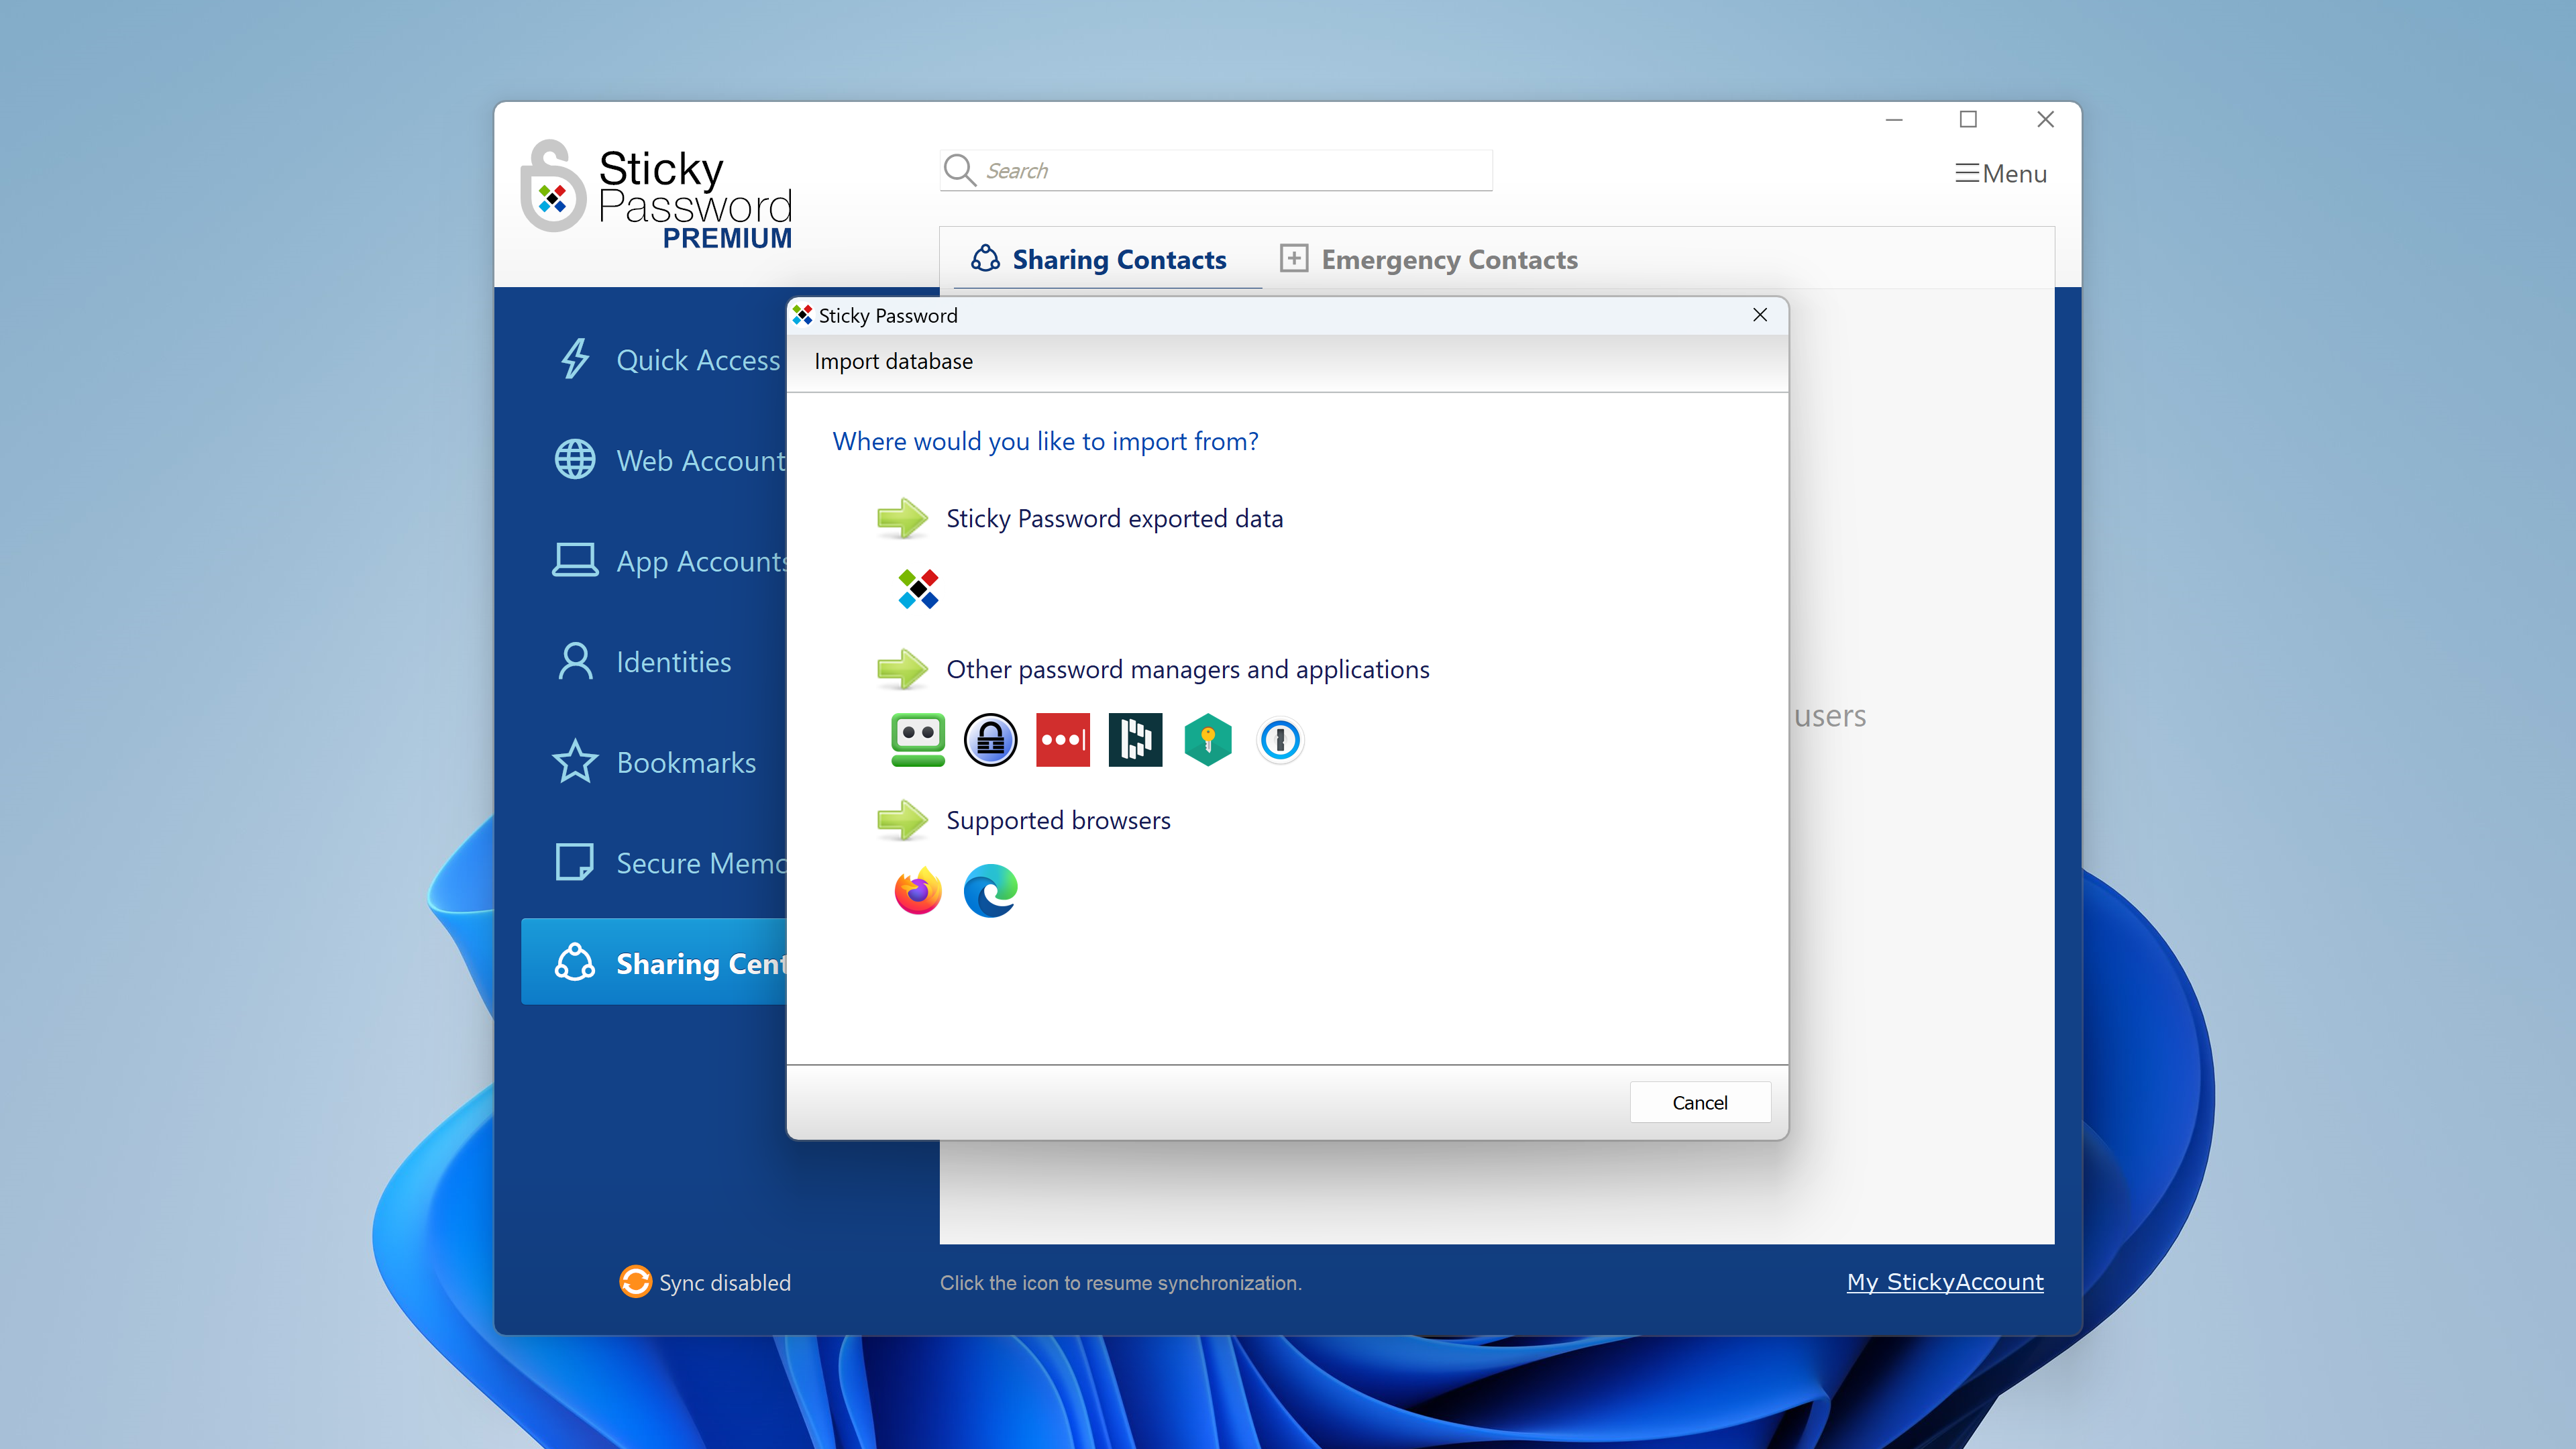The image size is (2576, 1449).
Task: Pick the LastPass red import icon
Action: click(x=1063, y=740)
